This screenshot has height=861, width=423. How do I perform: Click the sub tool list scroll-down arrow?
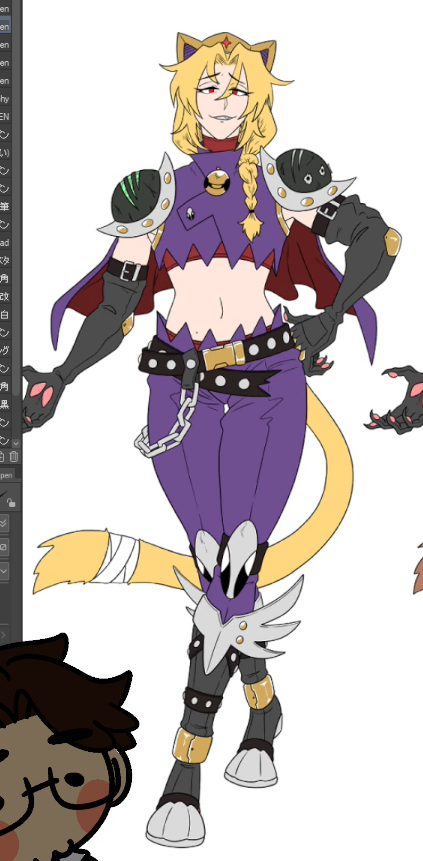(x=15, y=443)
